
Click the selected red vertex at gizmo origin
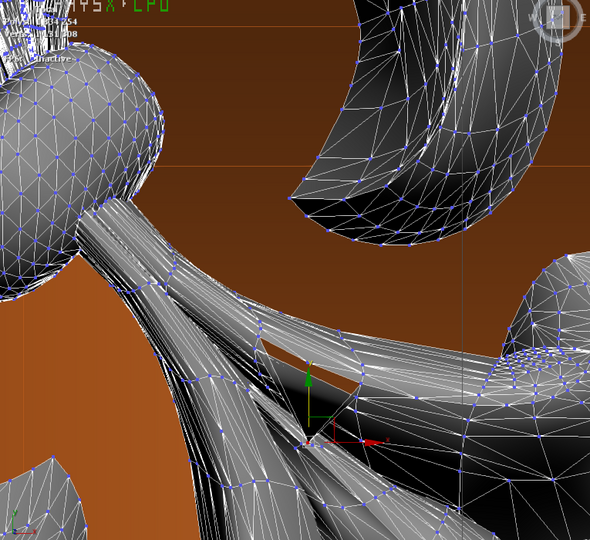click(x=308, y=443)
